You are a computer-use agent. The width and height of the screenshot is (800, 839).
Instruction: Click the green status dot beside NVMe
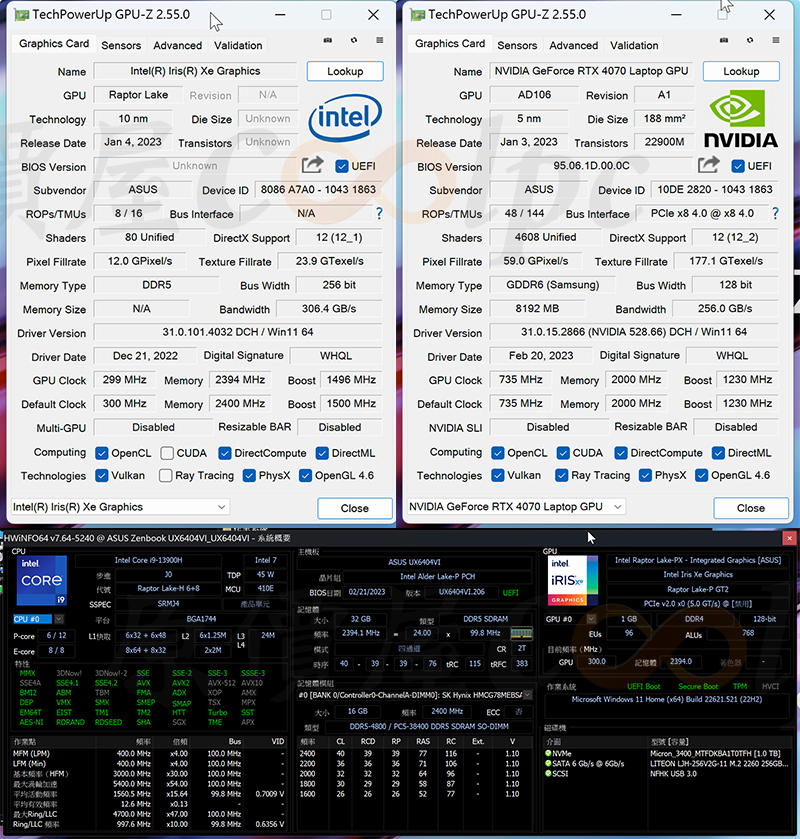coord(548,753)
